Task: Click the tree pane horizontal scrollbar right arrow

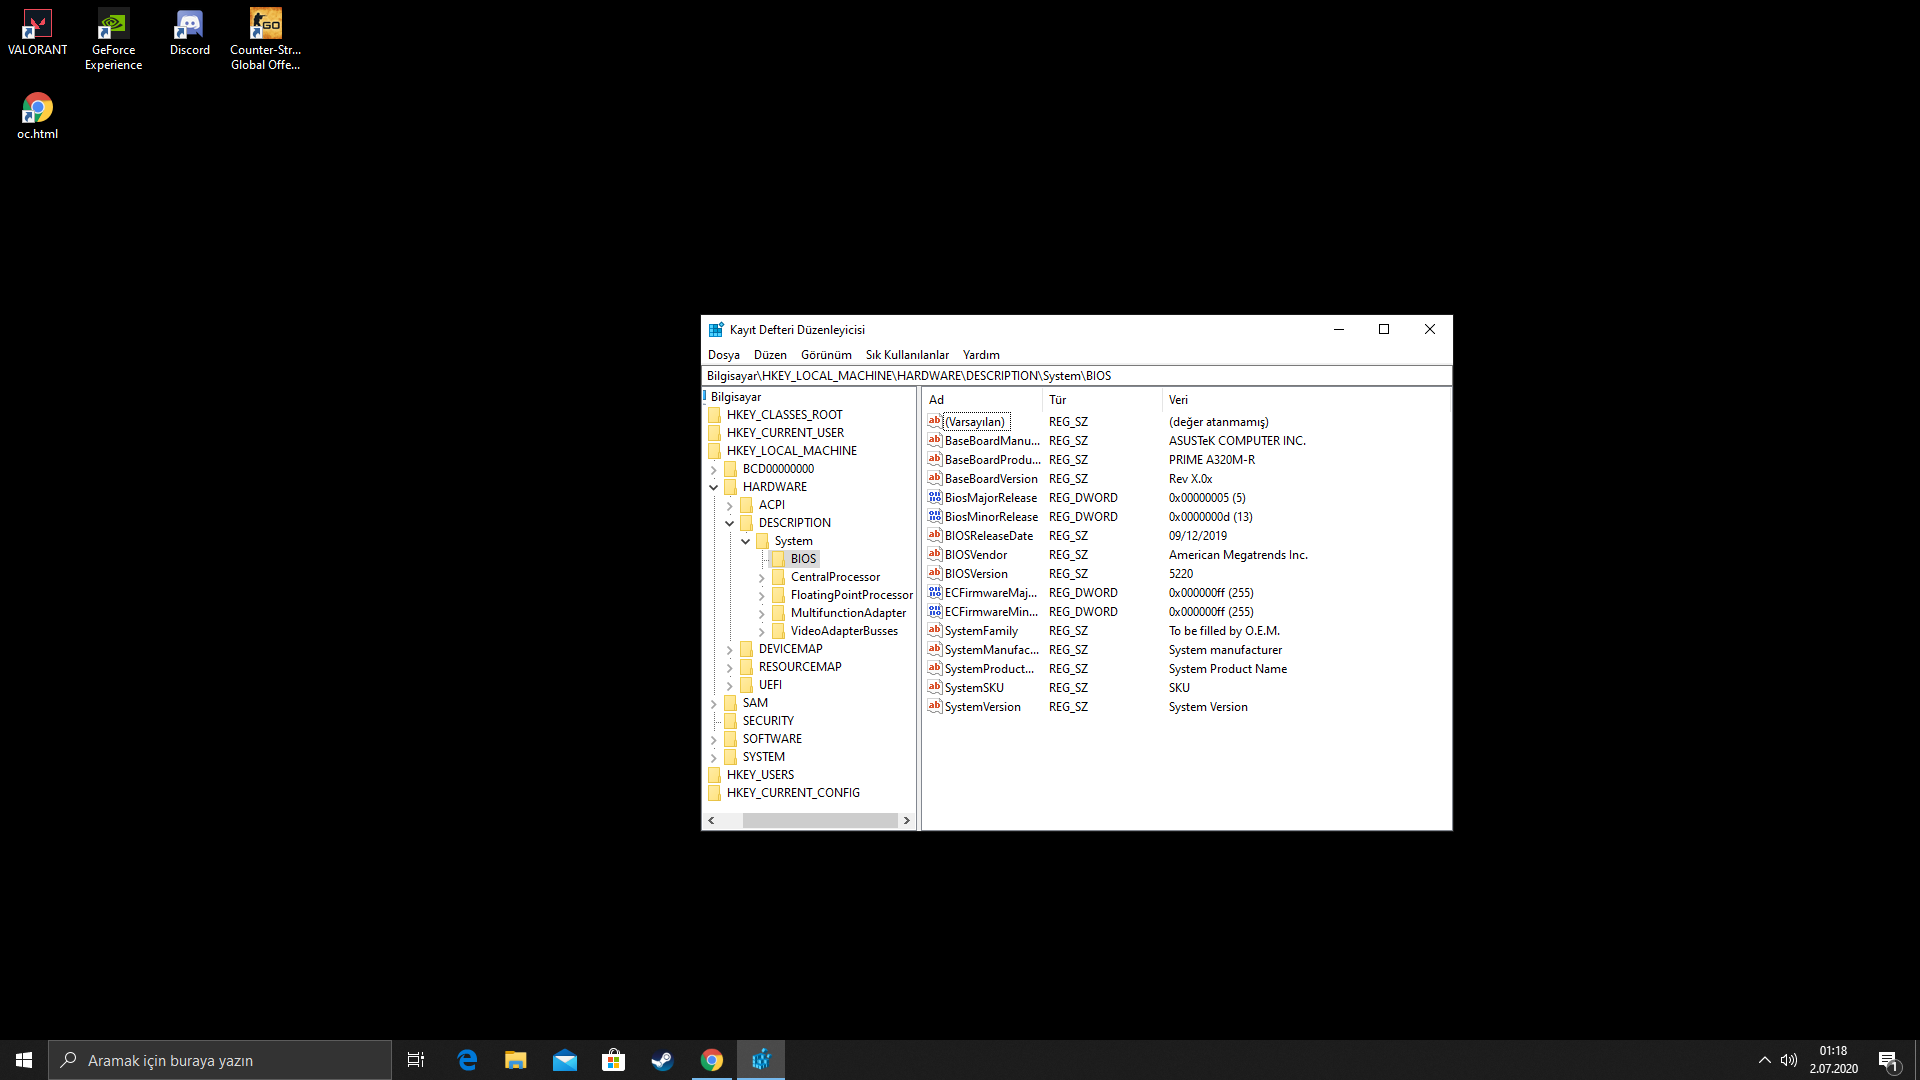Action: click(x=906, y=821)
